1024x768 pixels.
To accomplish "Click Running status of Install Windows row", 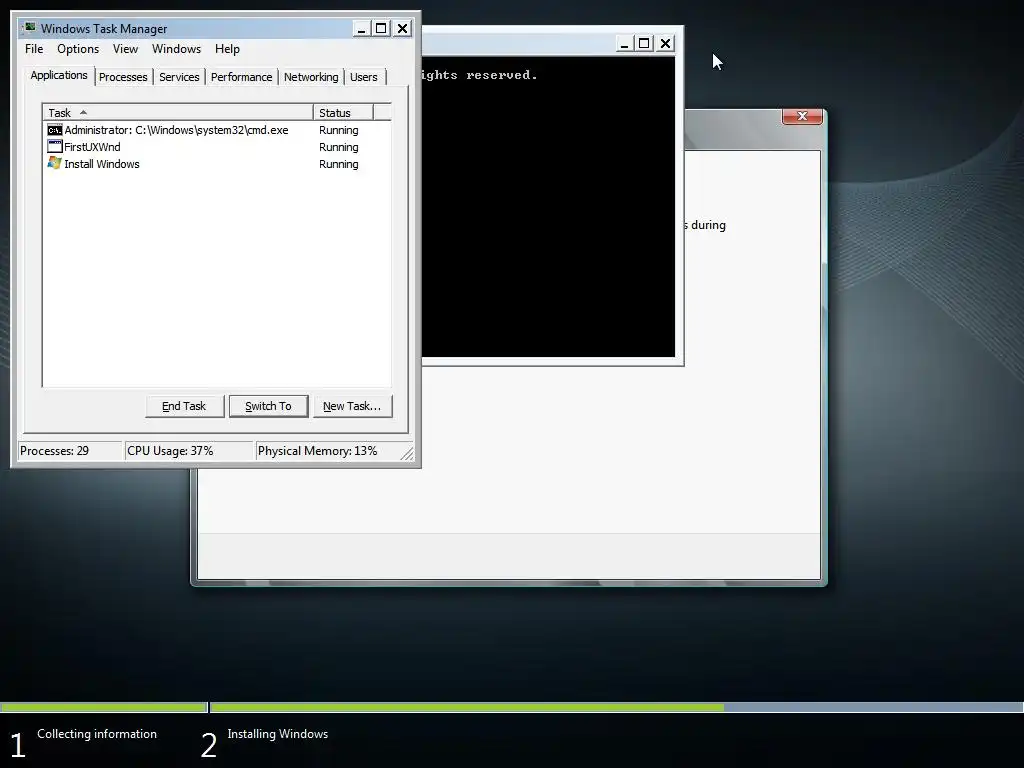I will click(x=338, y=164).
